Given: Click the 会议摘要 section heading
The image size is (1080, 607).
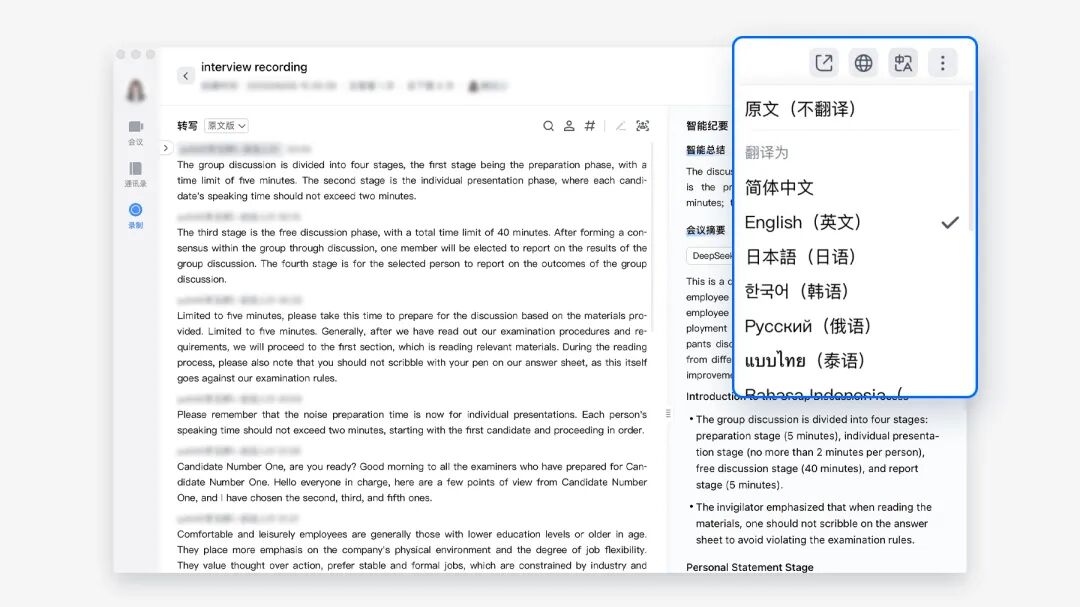Looking at the screenshot, I should (x=705, y=229).
